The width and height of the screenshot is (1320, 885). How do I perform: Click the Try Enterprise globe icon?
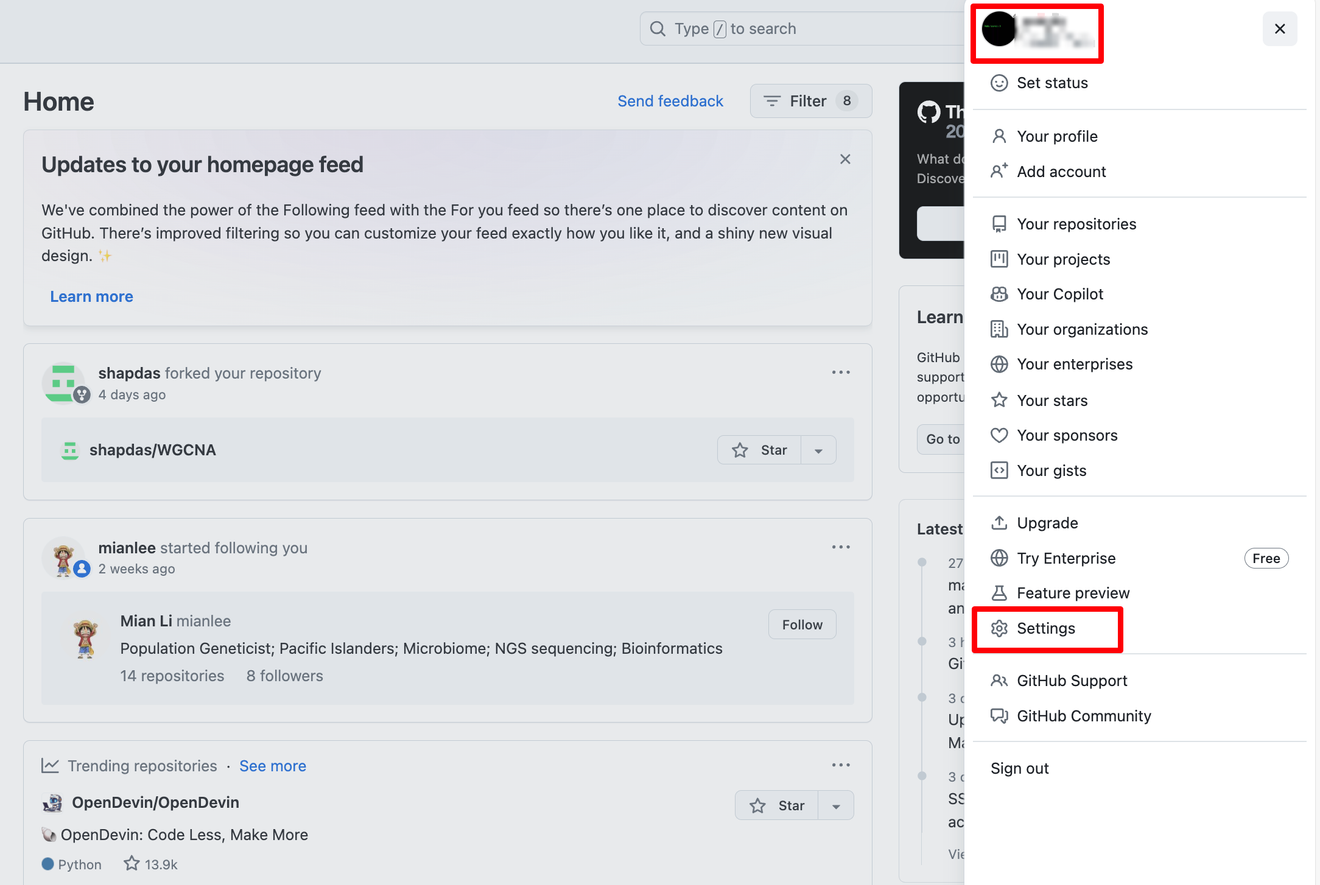[x=999, y=558]
